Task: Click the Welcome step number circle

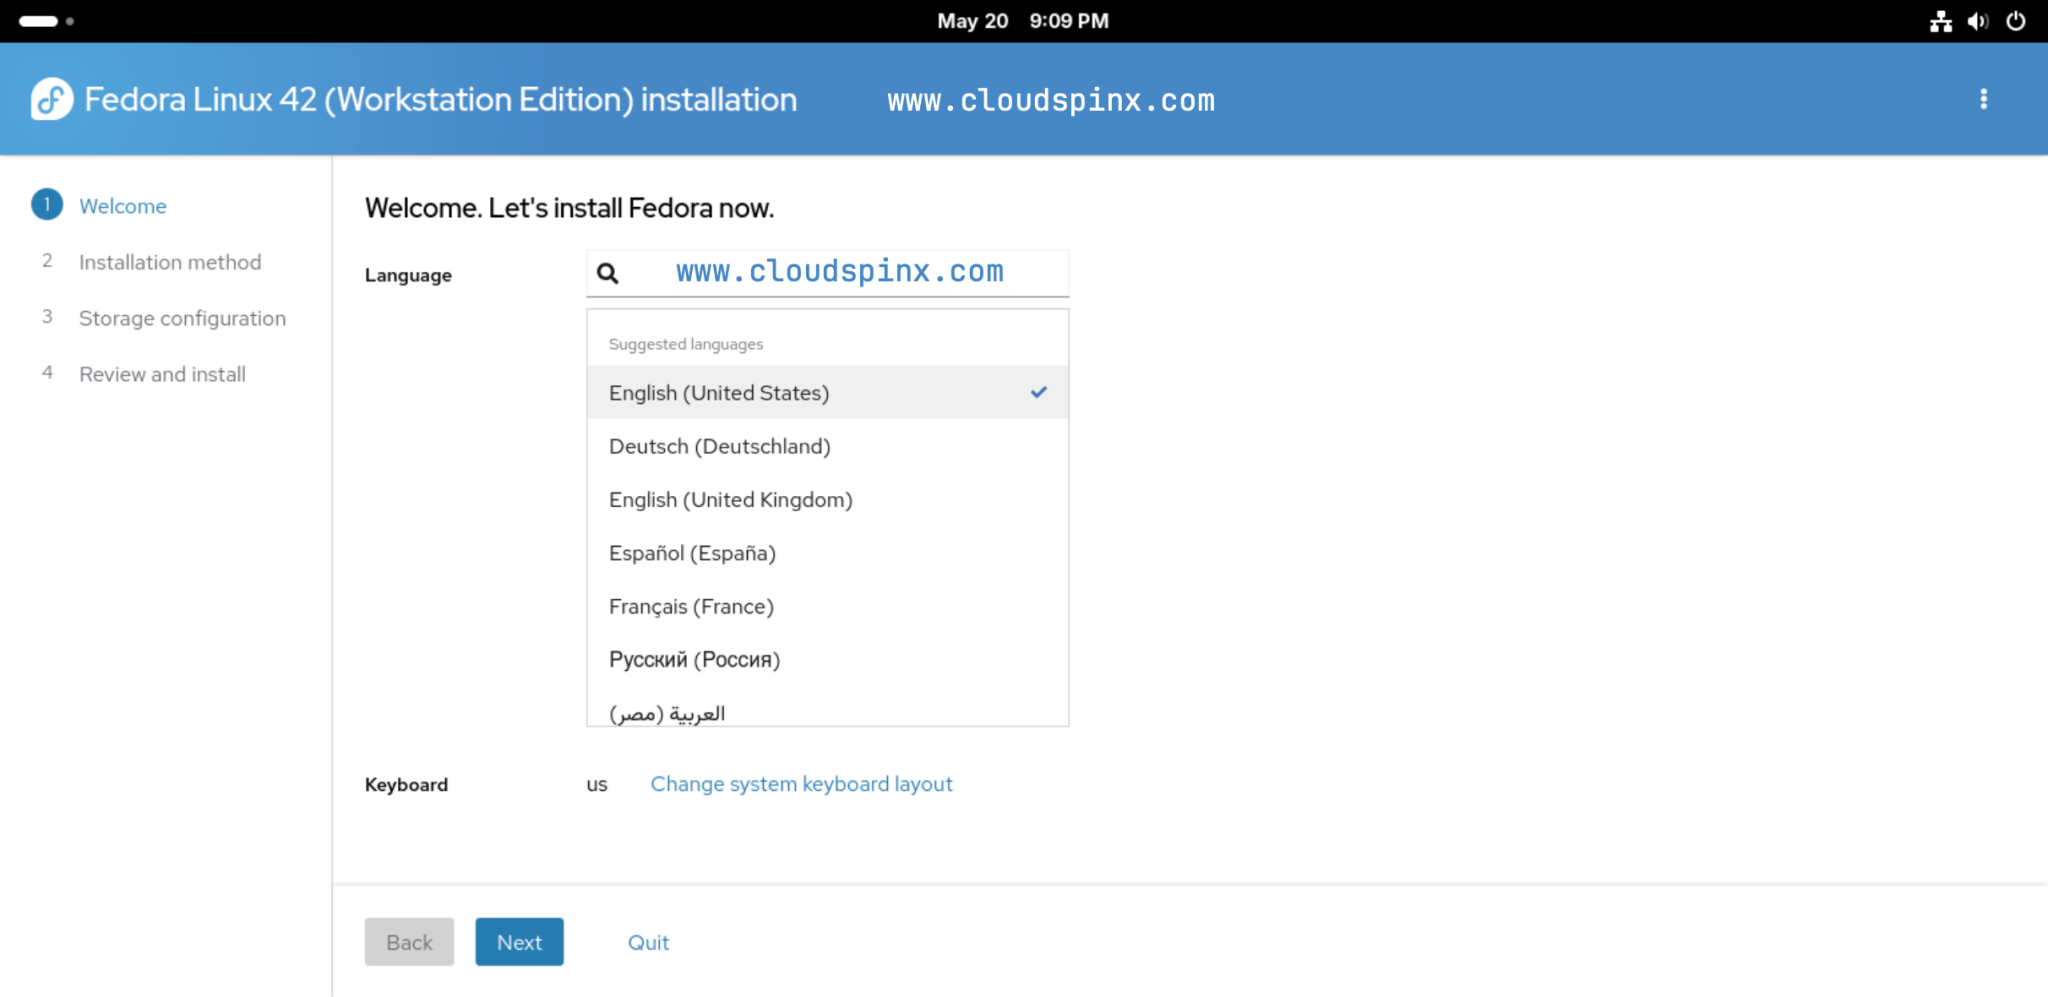Action: click(x=46, y=205)
